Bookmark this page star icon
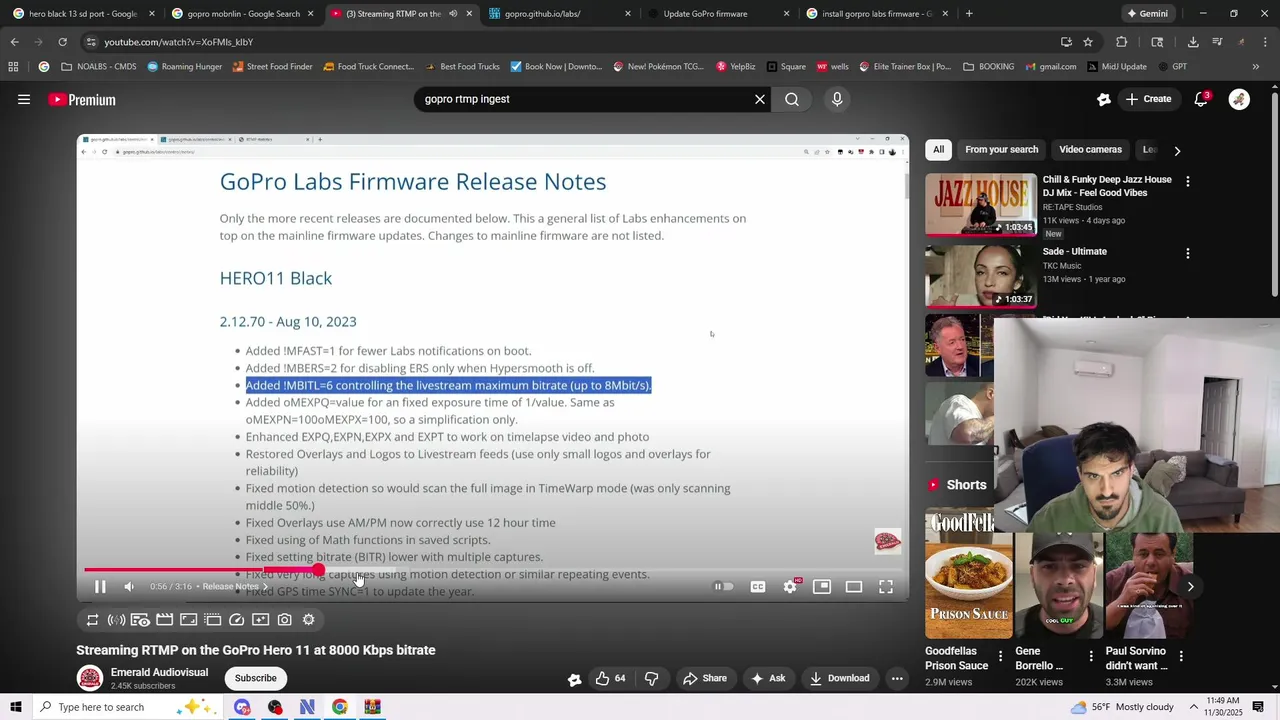This screenshot has width=1280, height=720. click(x=1088, y=42)
